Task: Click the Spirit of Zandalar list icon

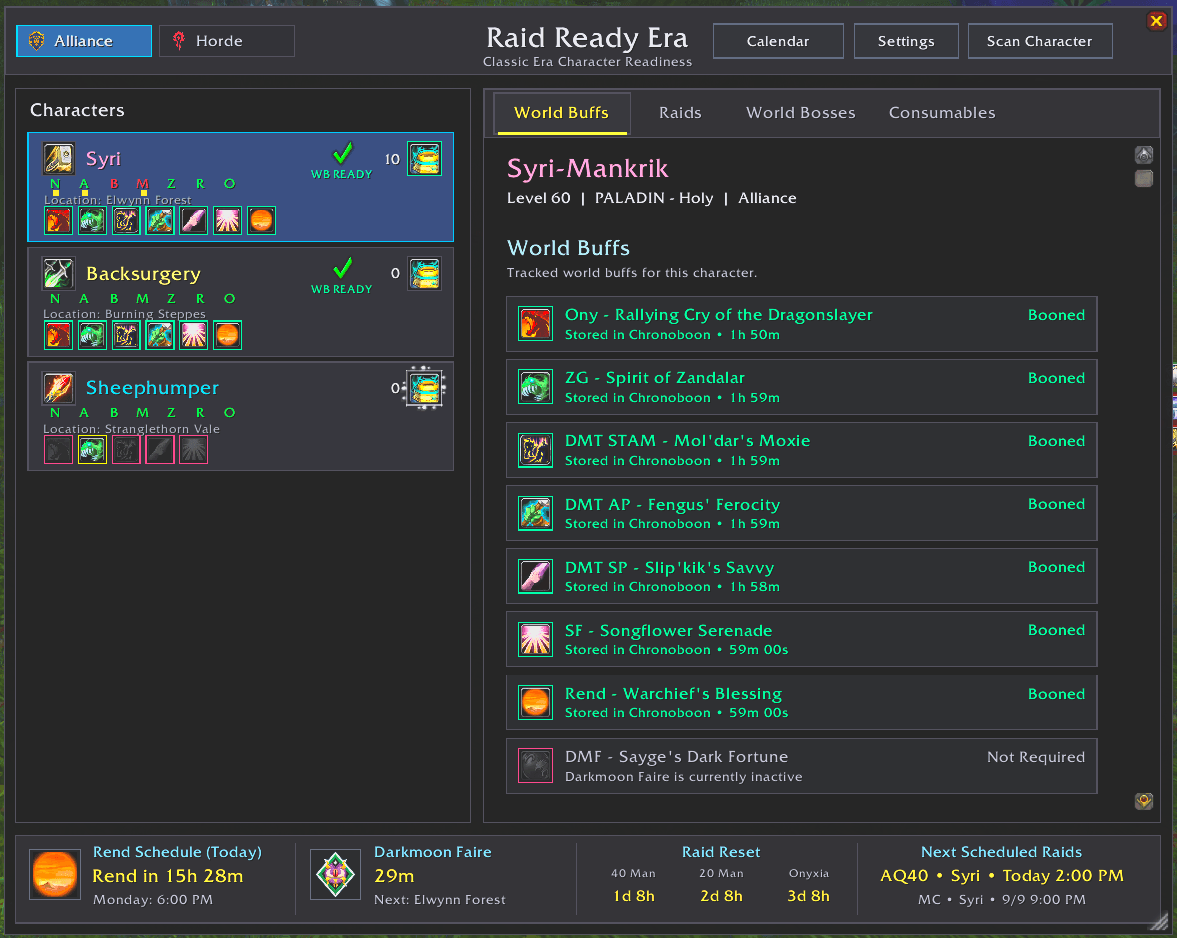Action: tap(536, 387)
